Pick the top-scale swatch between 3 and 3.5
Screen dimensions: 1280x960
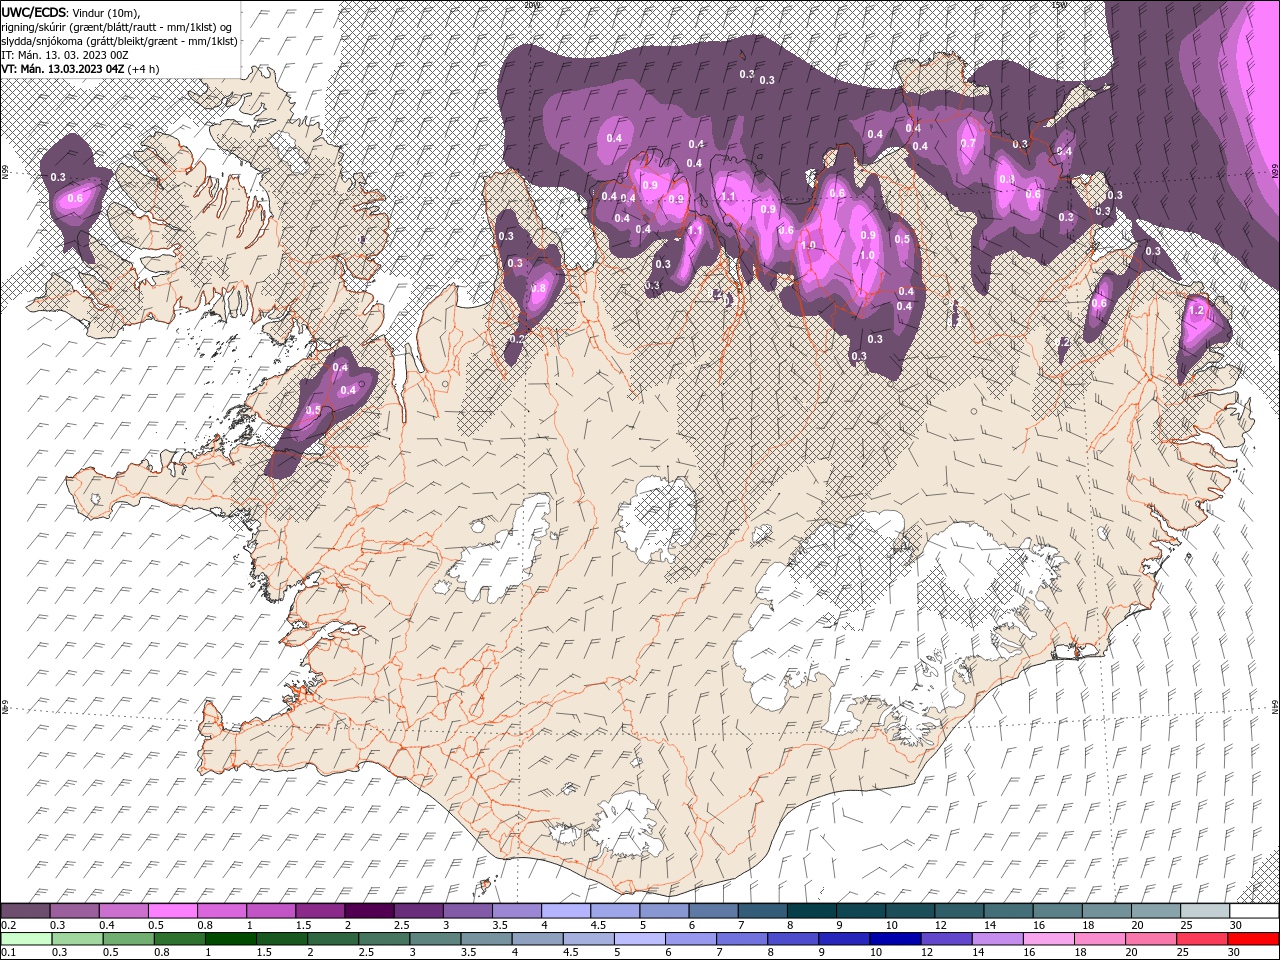pyautogui.click(x=467, y=910)
